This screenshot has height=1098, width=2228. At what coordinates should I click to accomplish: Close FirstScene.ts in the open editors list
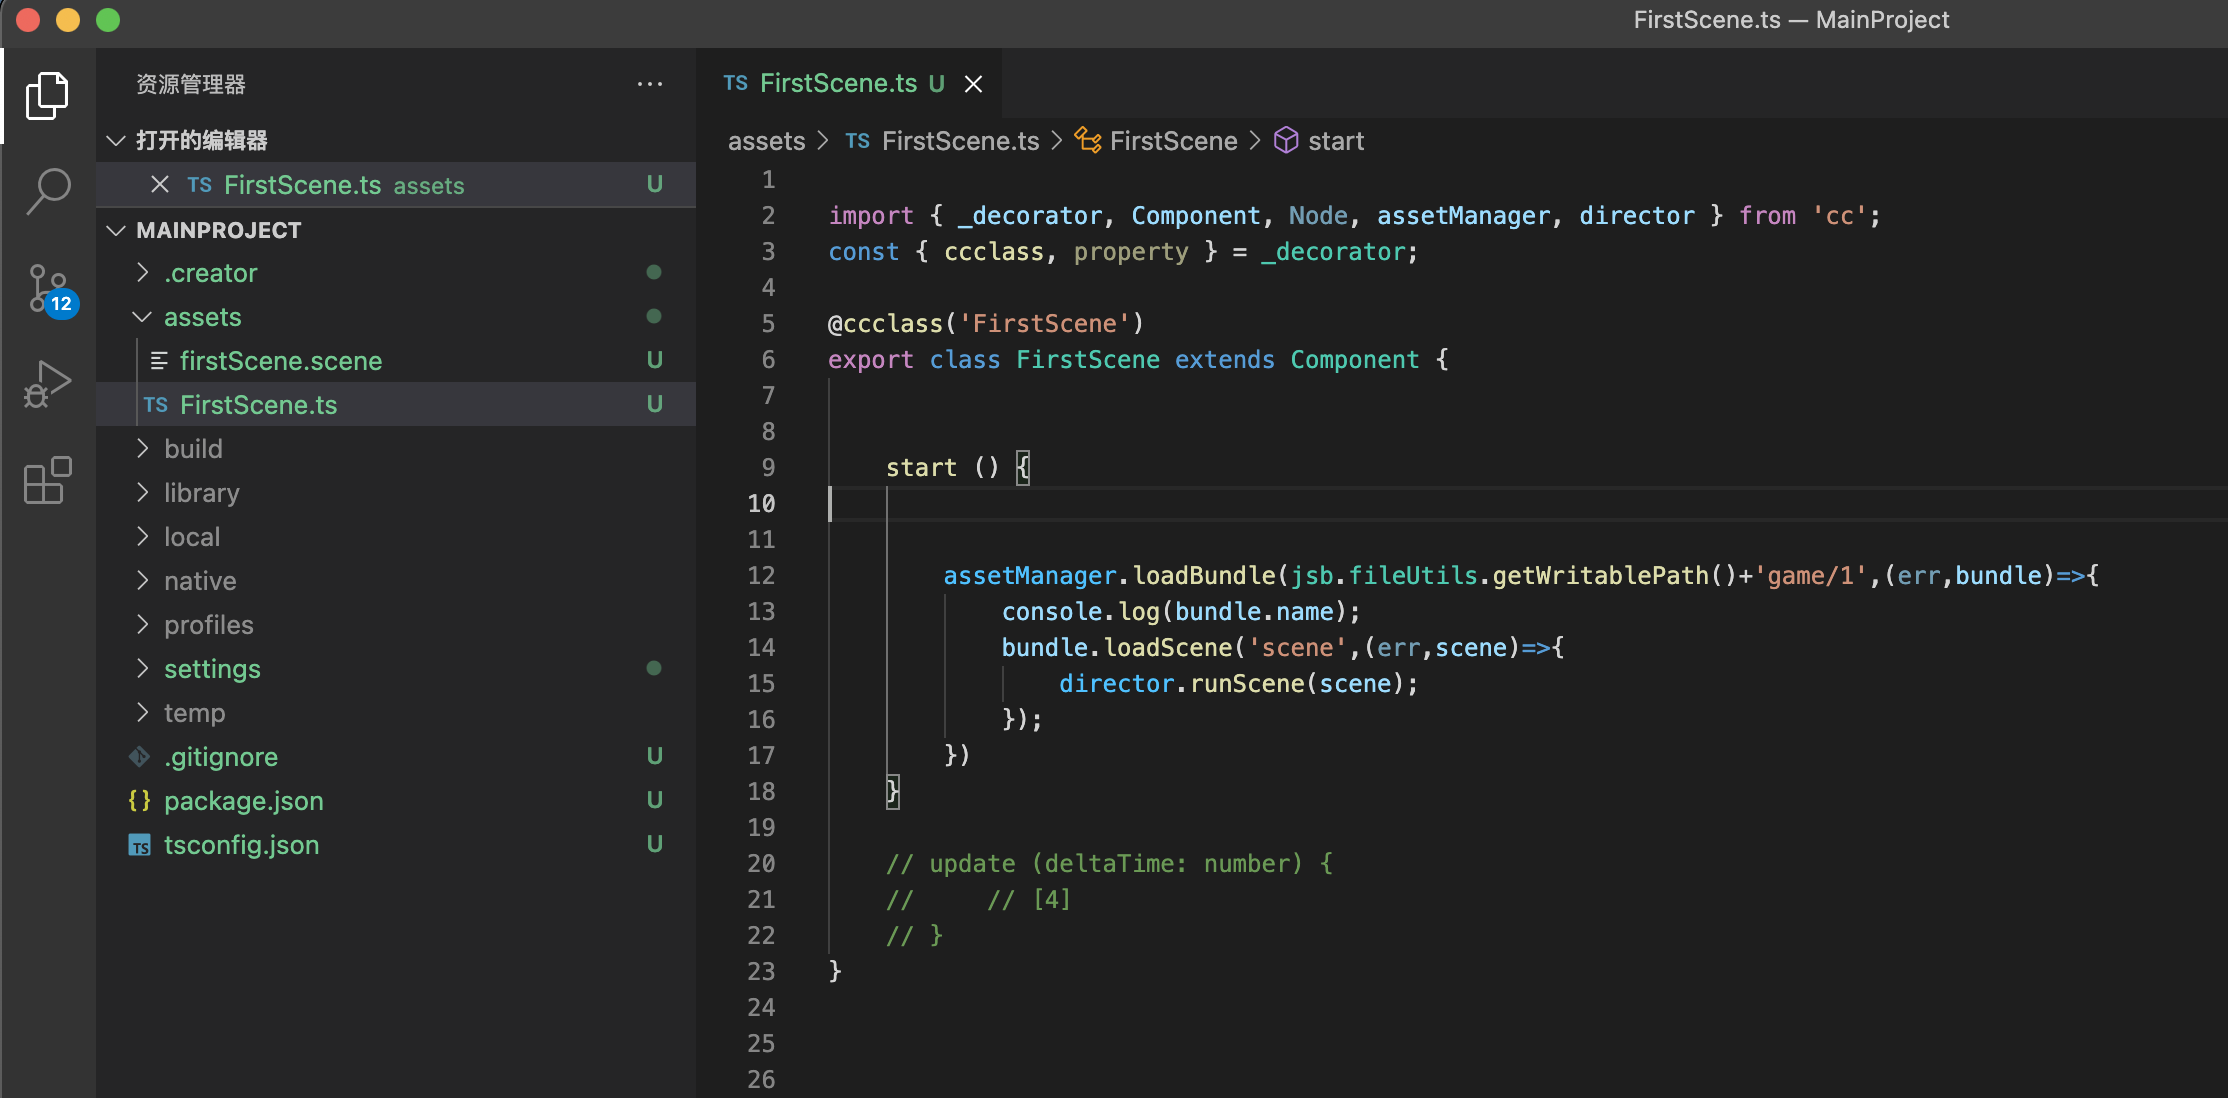pos(160,185)
